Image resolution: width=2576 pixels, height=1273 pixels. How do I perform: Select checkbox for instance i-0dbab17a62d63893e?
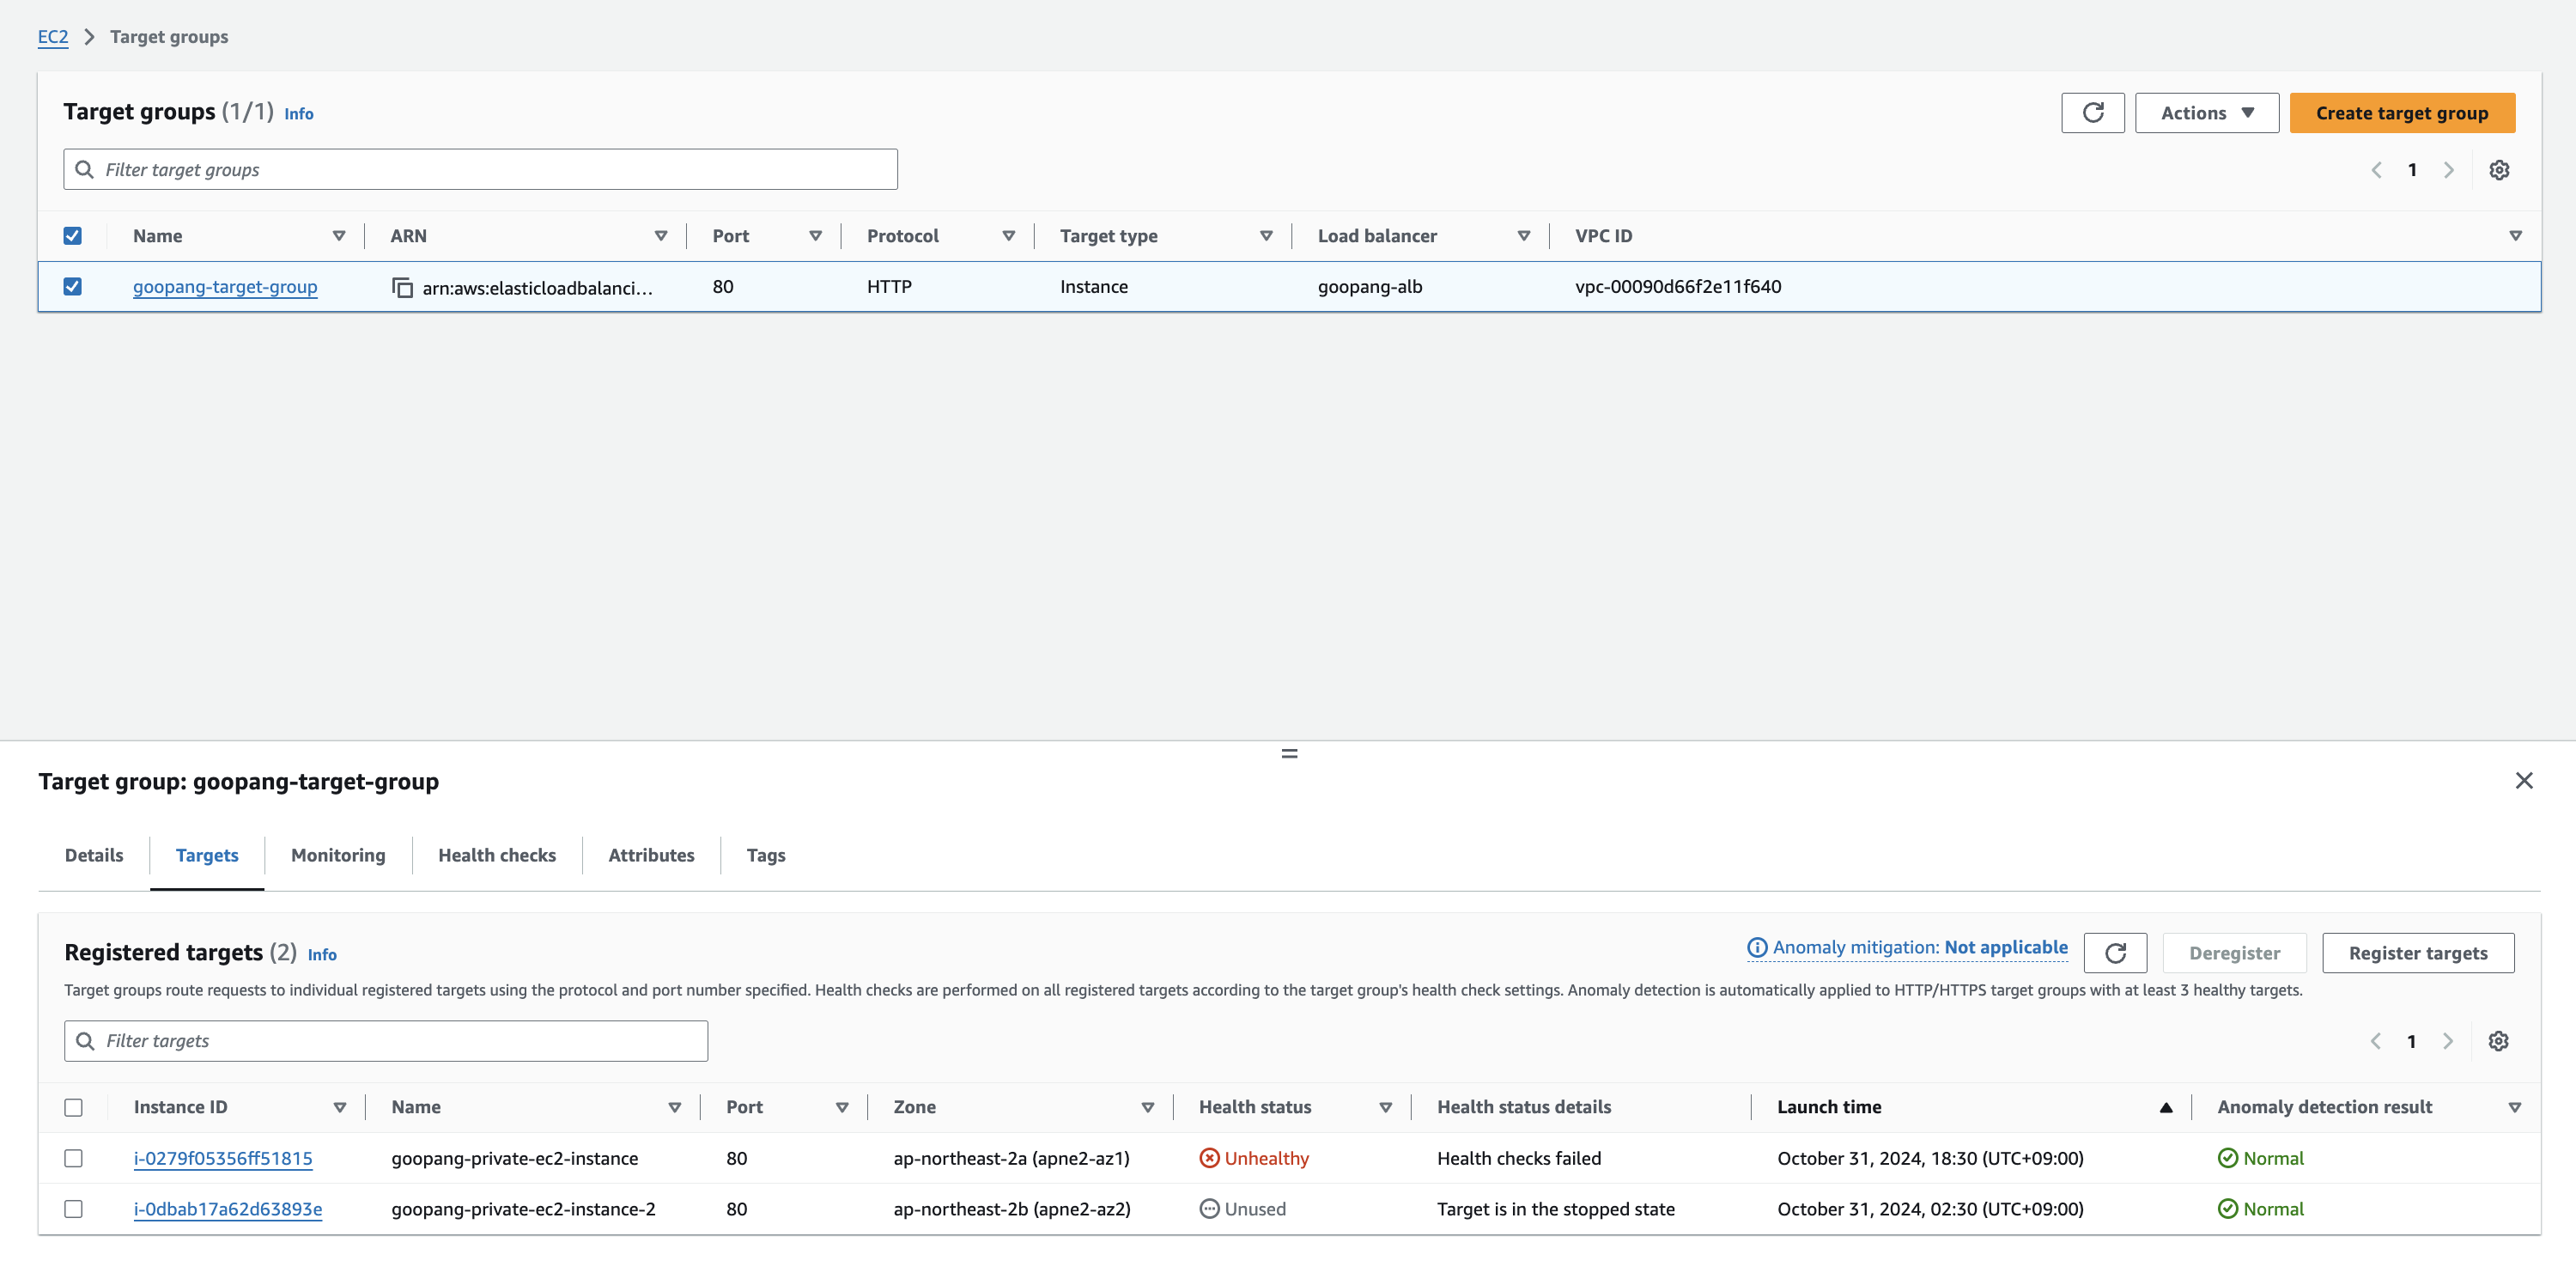coord(73,1209)
